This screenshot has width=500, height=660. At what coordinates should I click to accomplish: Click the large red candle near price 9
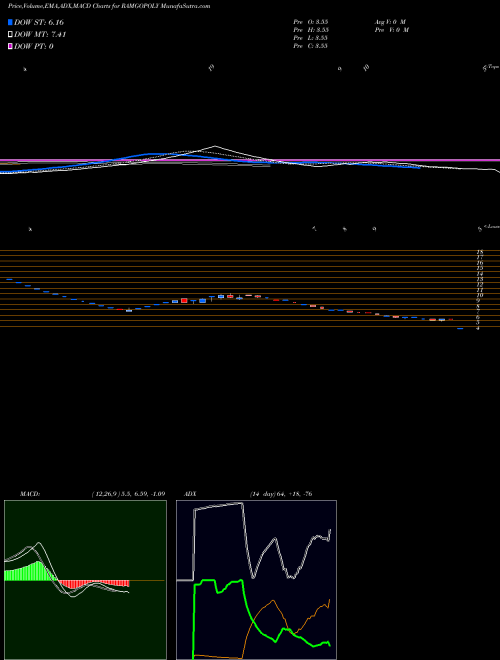click(184, 300)
